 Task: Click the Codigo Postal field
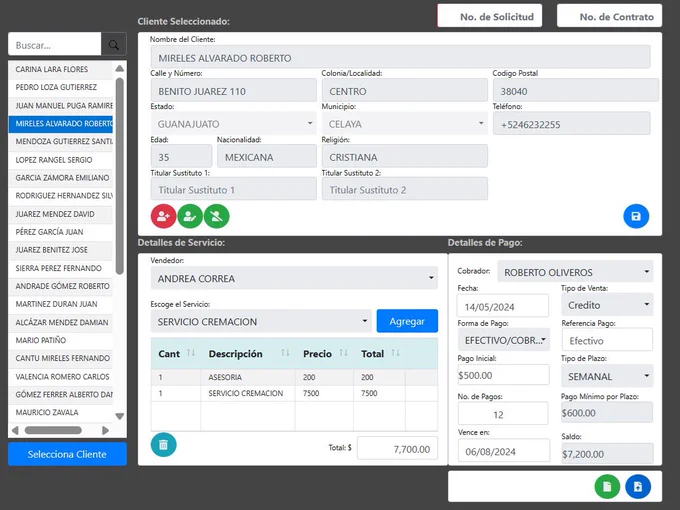pos(575,91)
